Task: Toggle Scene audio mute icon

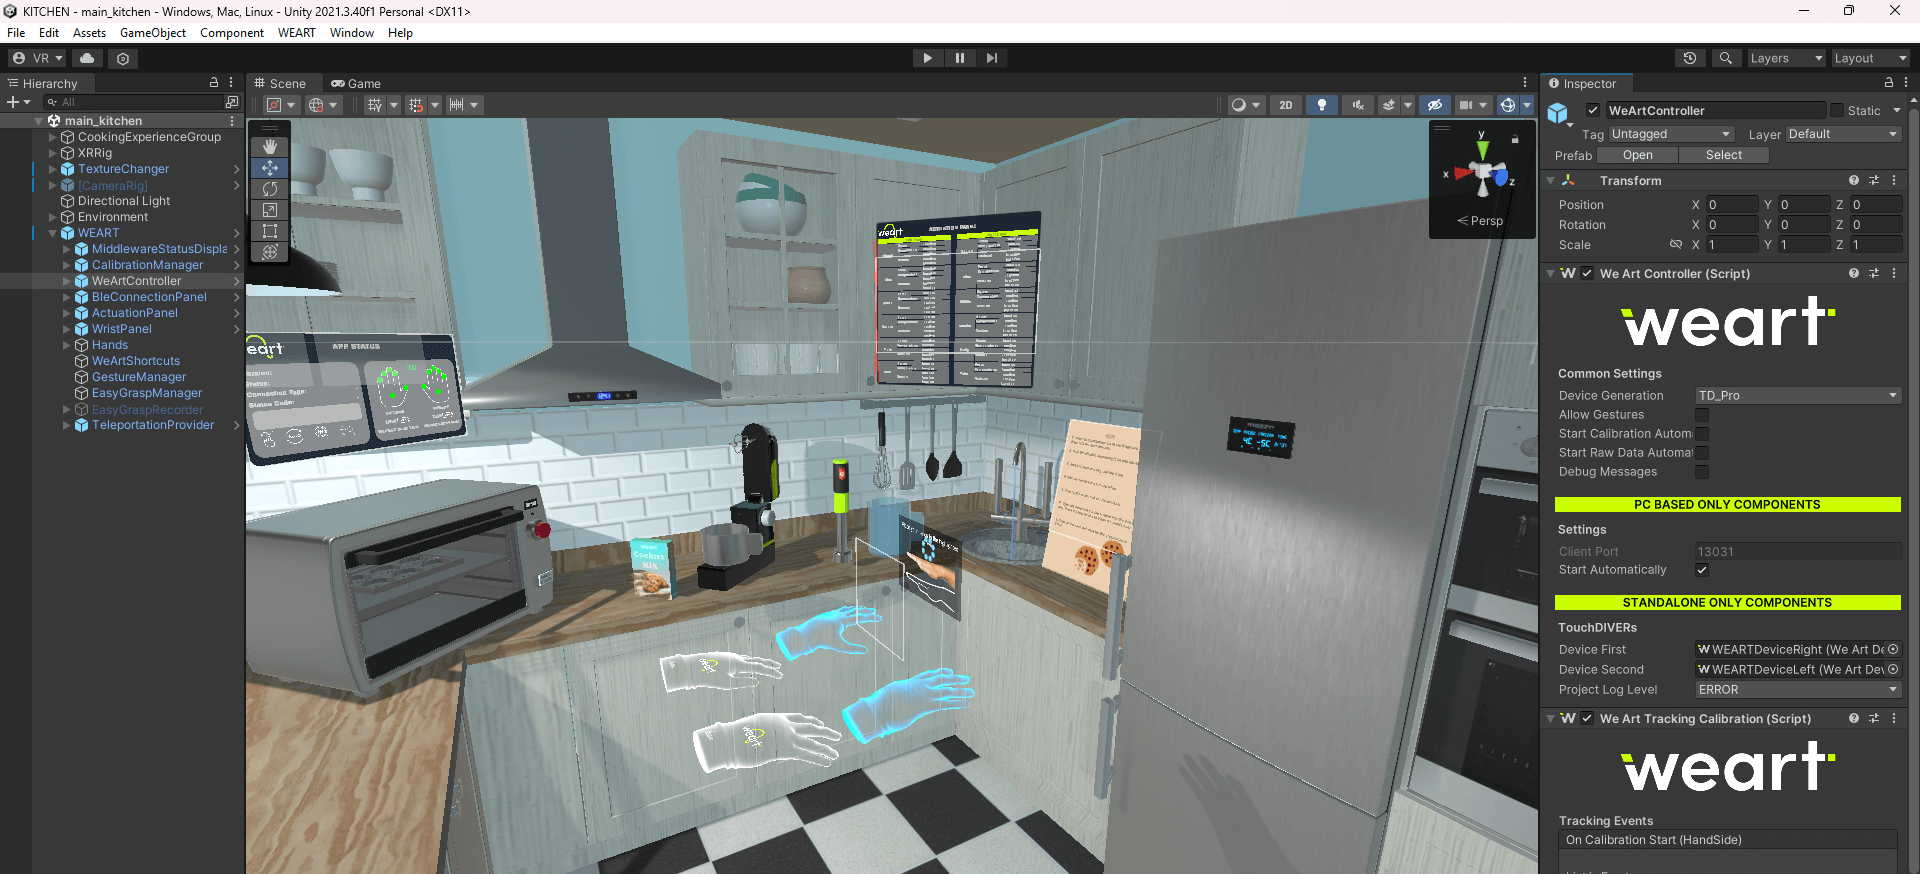Action: [1358, 105]
